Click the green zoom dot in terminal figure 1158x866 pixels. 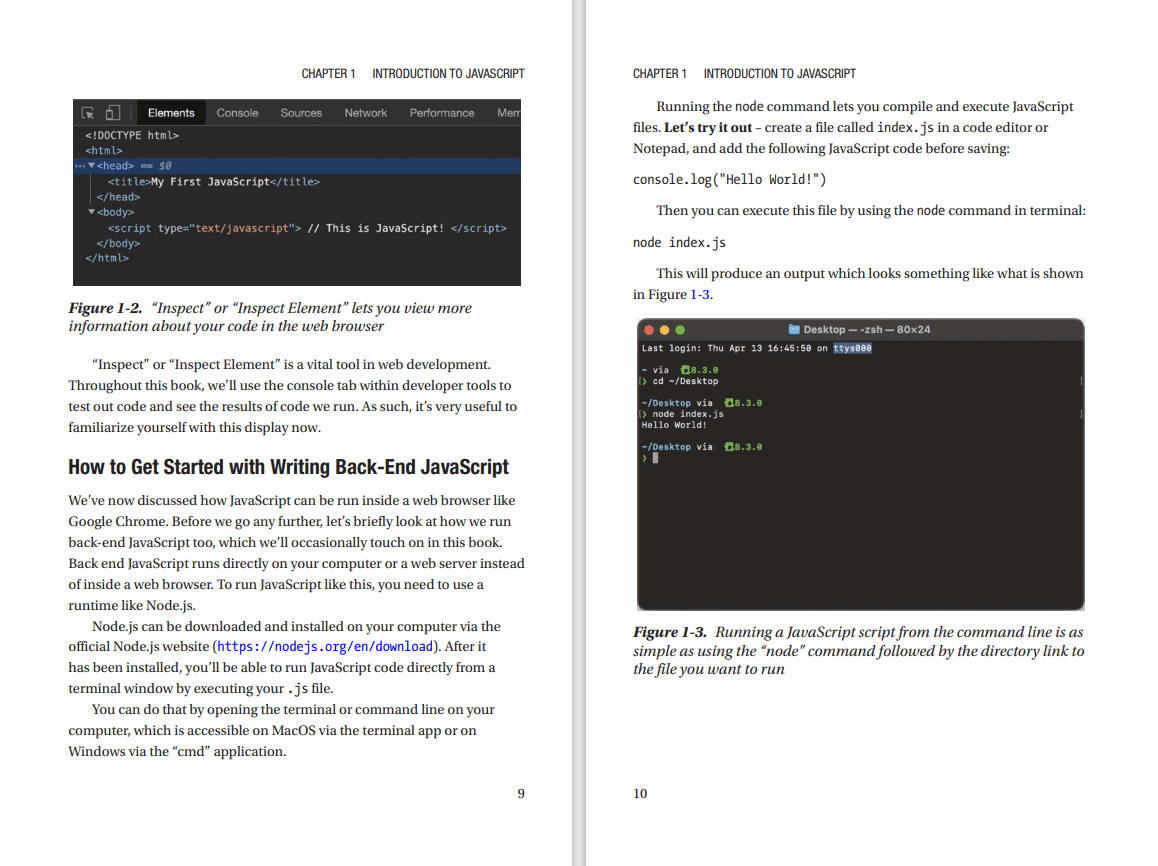[680, 330]
